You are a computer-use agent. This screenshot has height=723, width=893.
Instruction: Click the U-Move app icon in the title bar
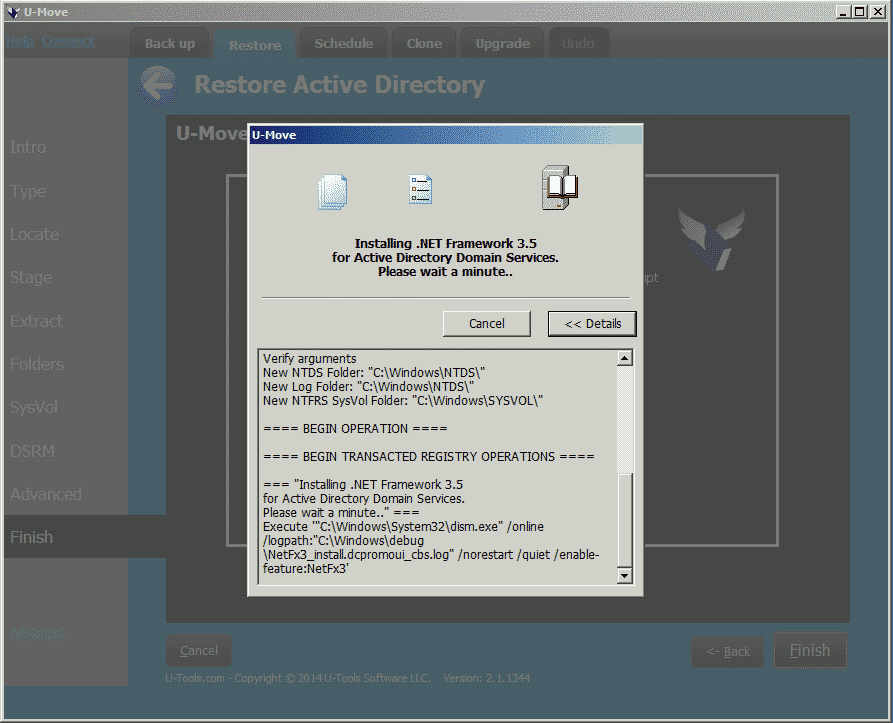[x=13, y=11]
